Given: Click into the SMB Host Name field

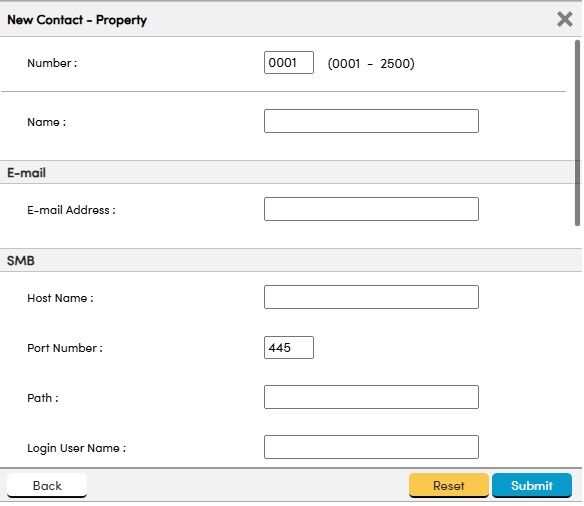Looking at the screenshot, I should point(371,297).
